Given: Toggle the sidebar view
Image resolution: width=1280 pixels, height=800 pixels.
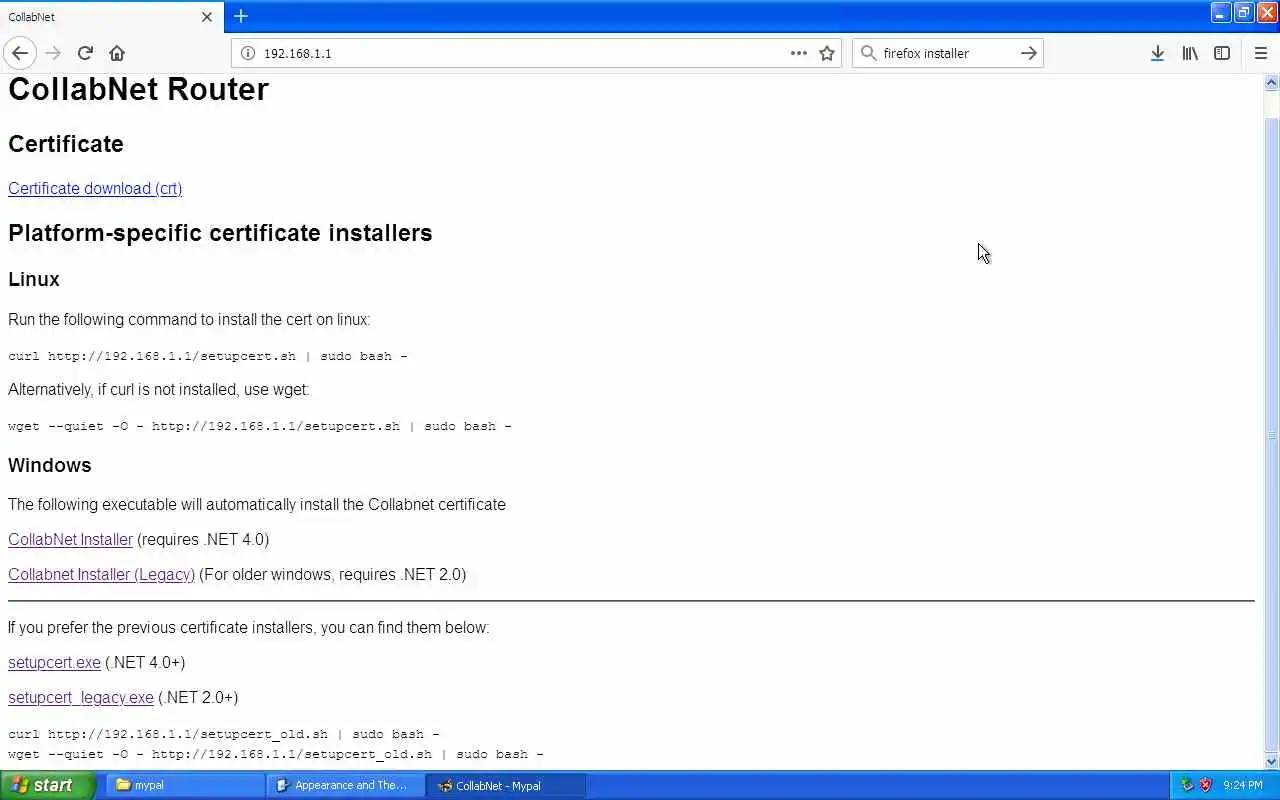Looking at the screenshot, I should pyautogui.click(x=1222, y=53).
